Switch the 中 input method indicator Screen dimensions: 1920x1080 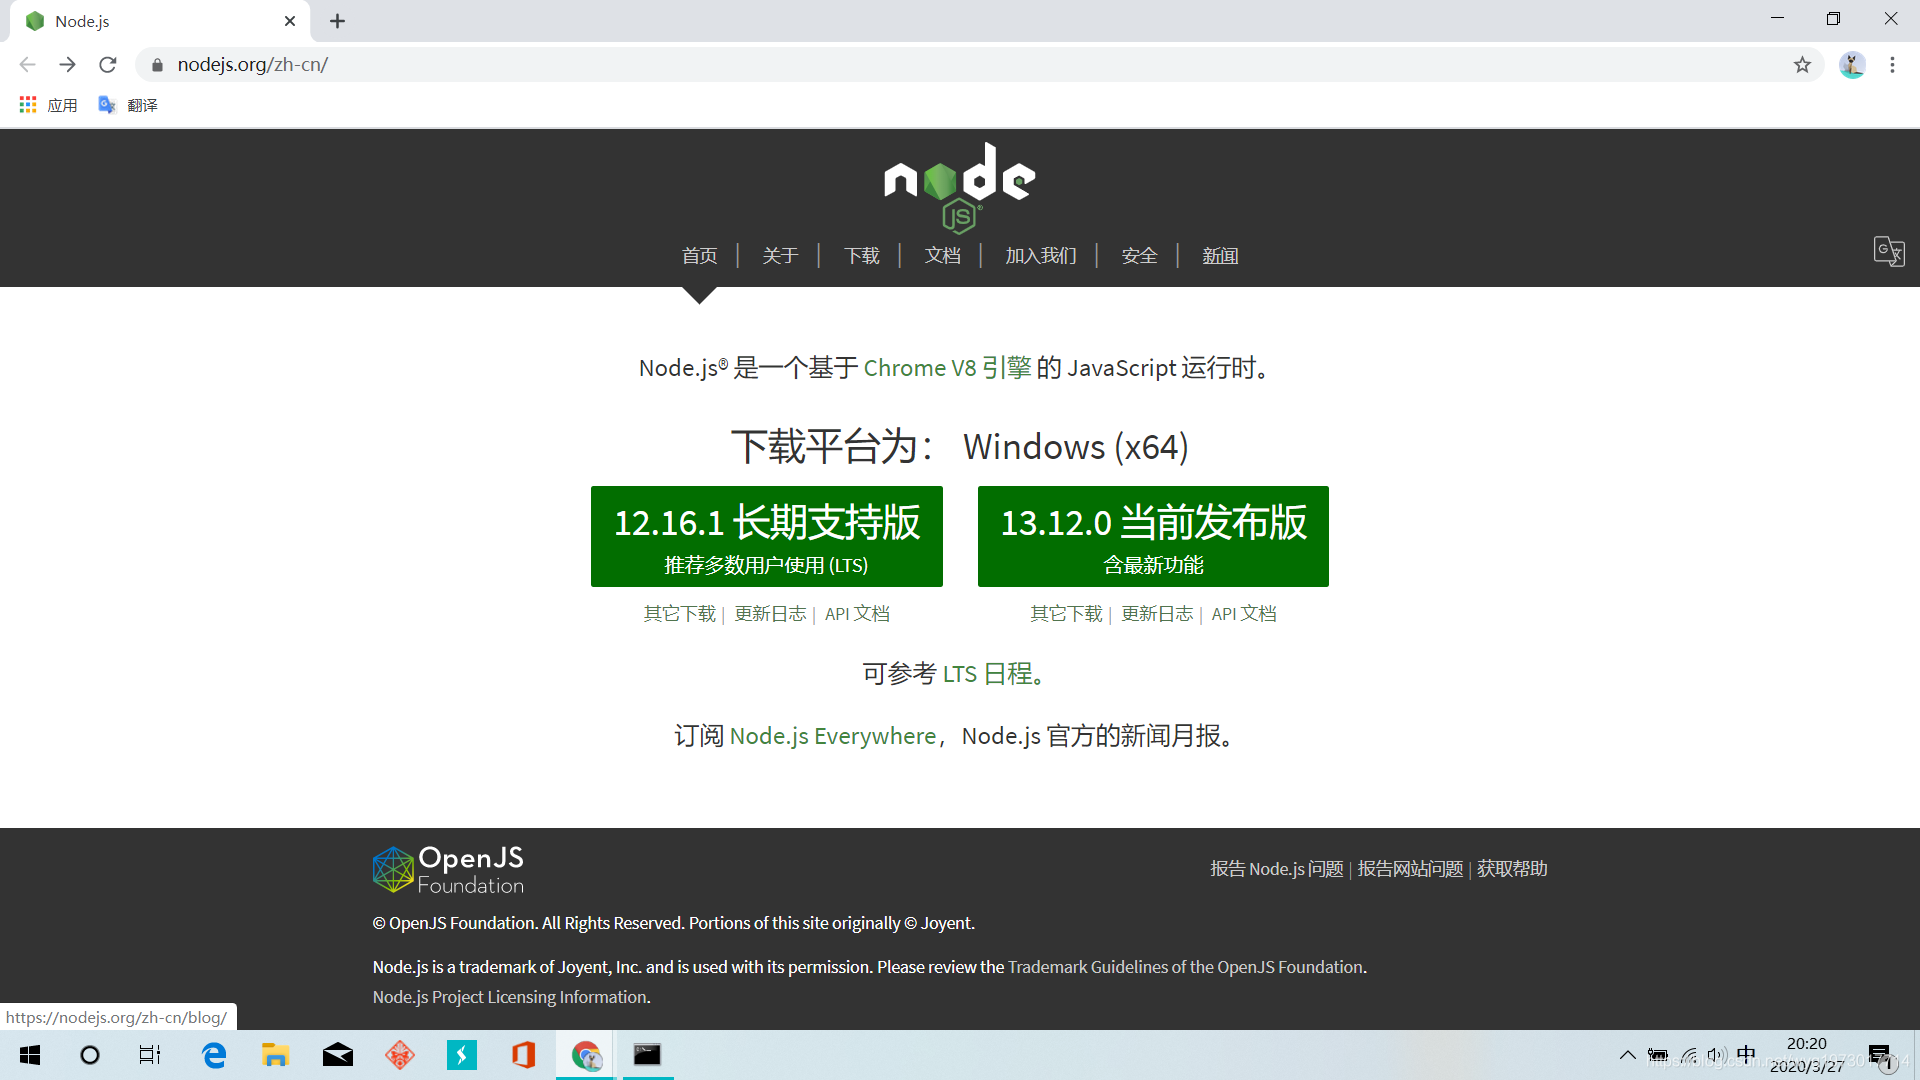(1747, 1055)
